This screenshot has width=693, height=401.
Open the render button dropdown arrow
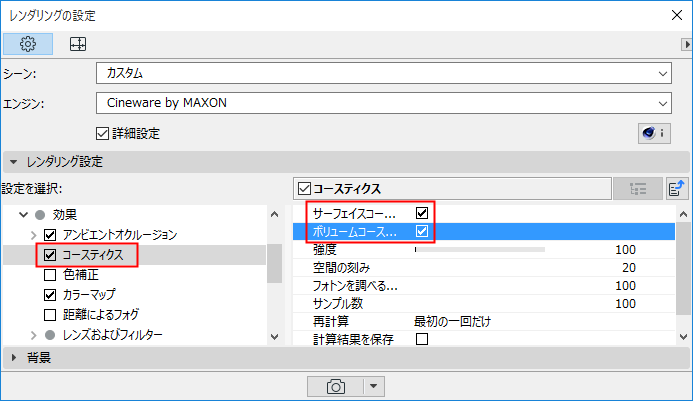pos(374,386)
